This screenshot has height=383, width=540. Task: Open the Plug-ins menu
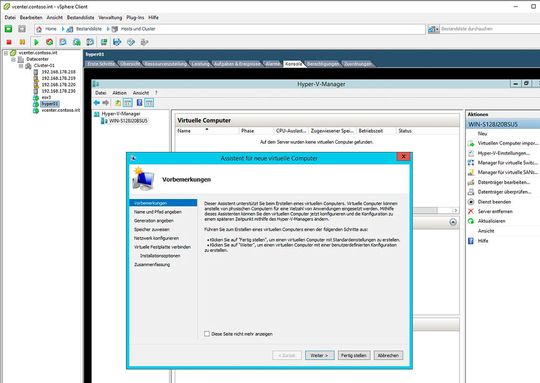[x=135, y=18]
